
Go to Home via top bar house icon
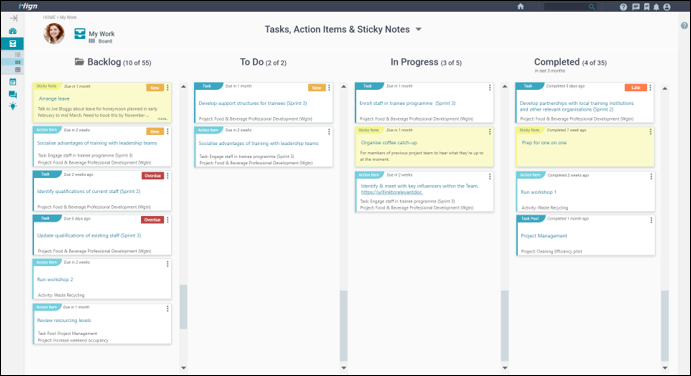pyautogui.click(x=520, y=6)
